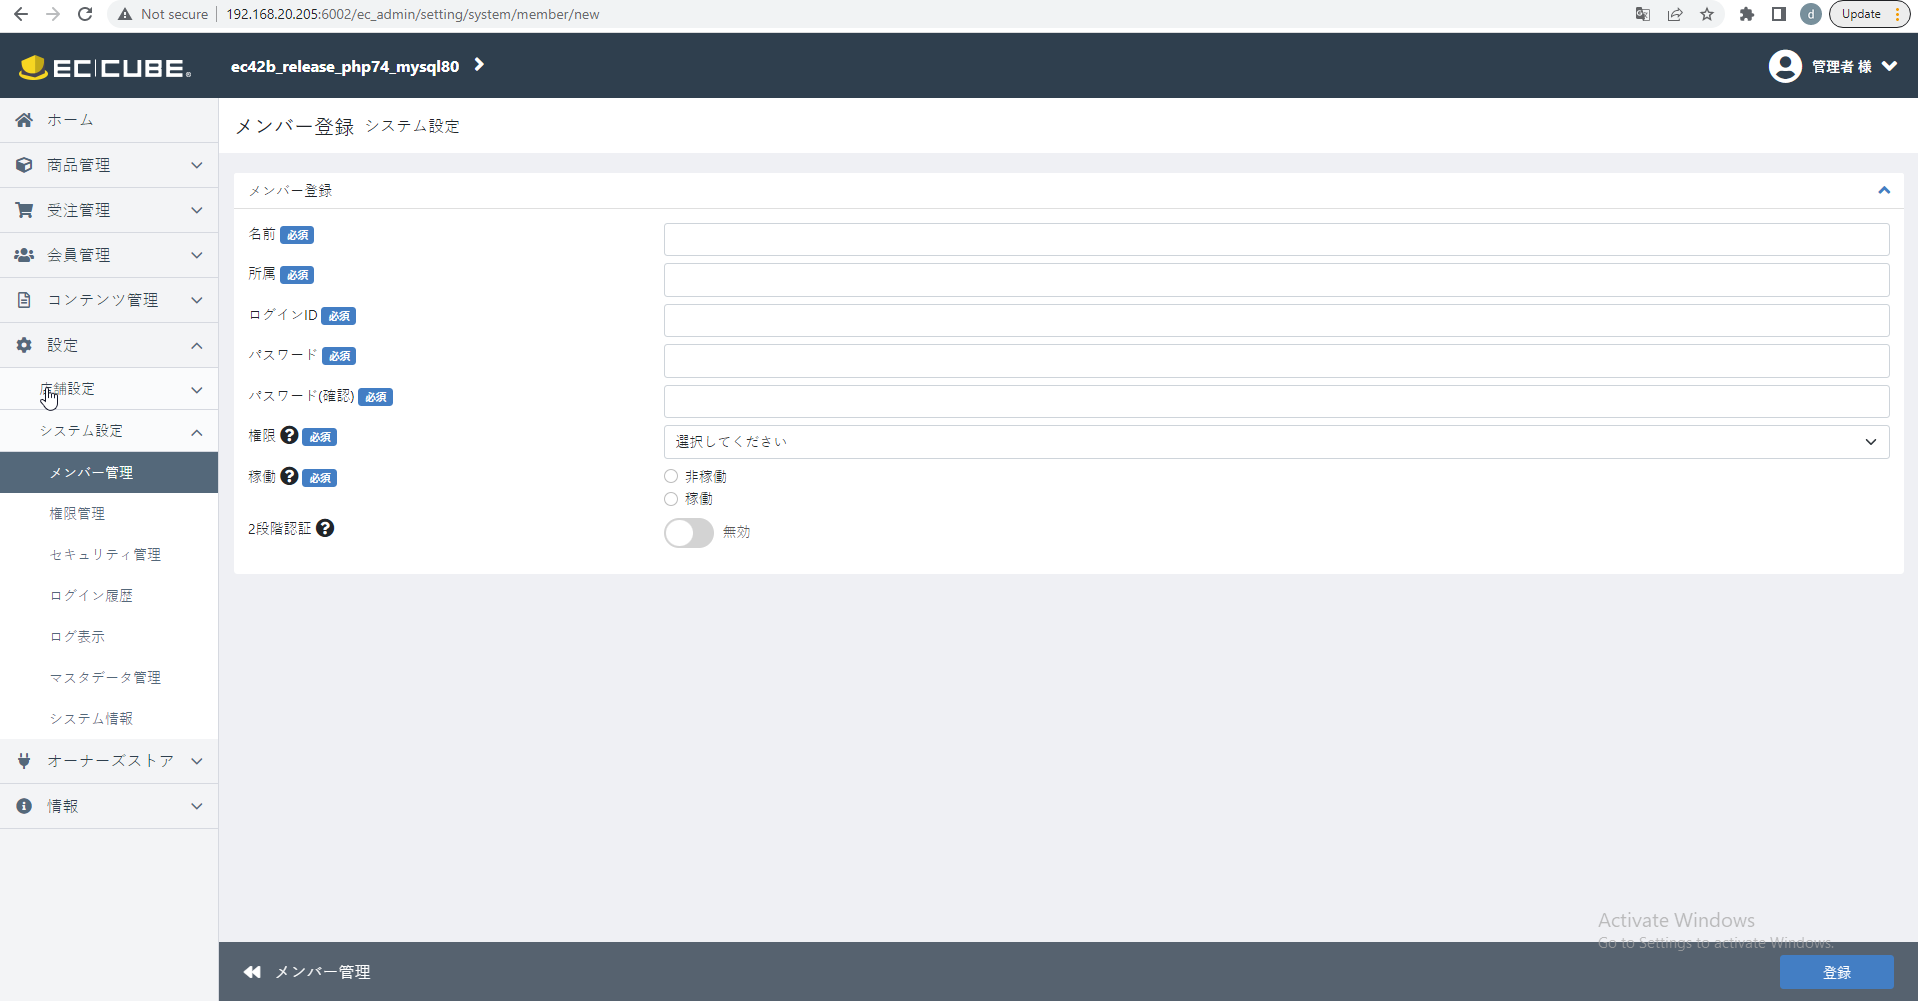
Task: Select the 受注管理 cart icon
Action: [23, 209]
